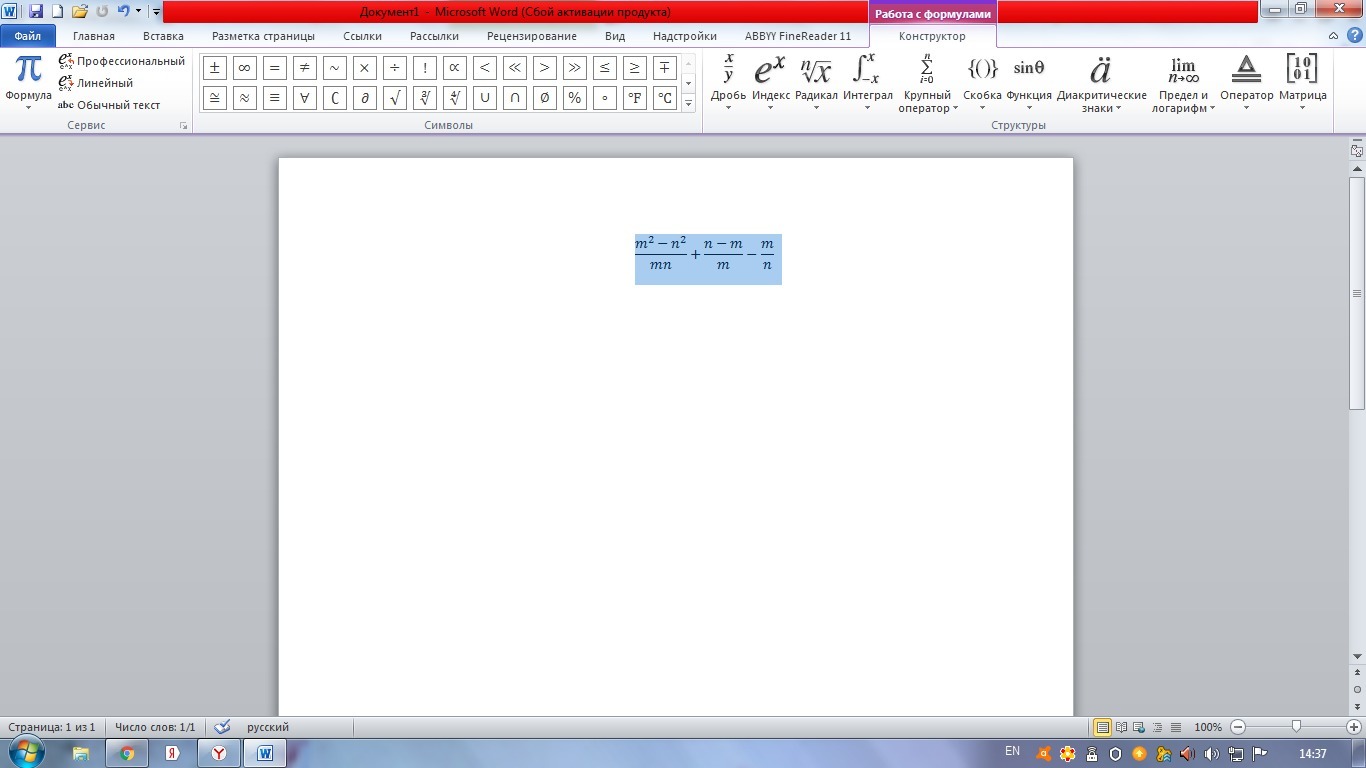Insert the multiplication sign symbol
This screenshot has height=768, width=1366.
tap(364, 68)
